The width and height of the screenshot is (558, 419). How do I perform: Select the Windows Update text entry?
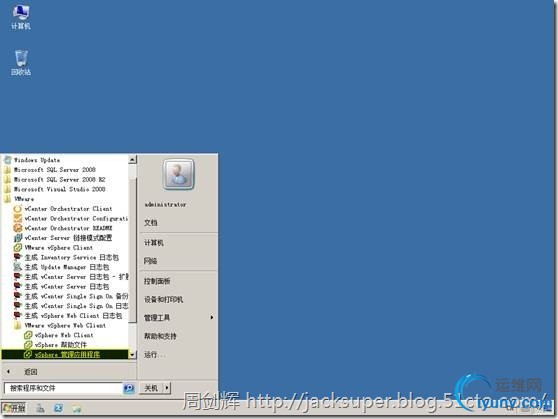[x=37, y=160]
